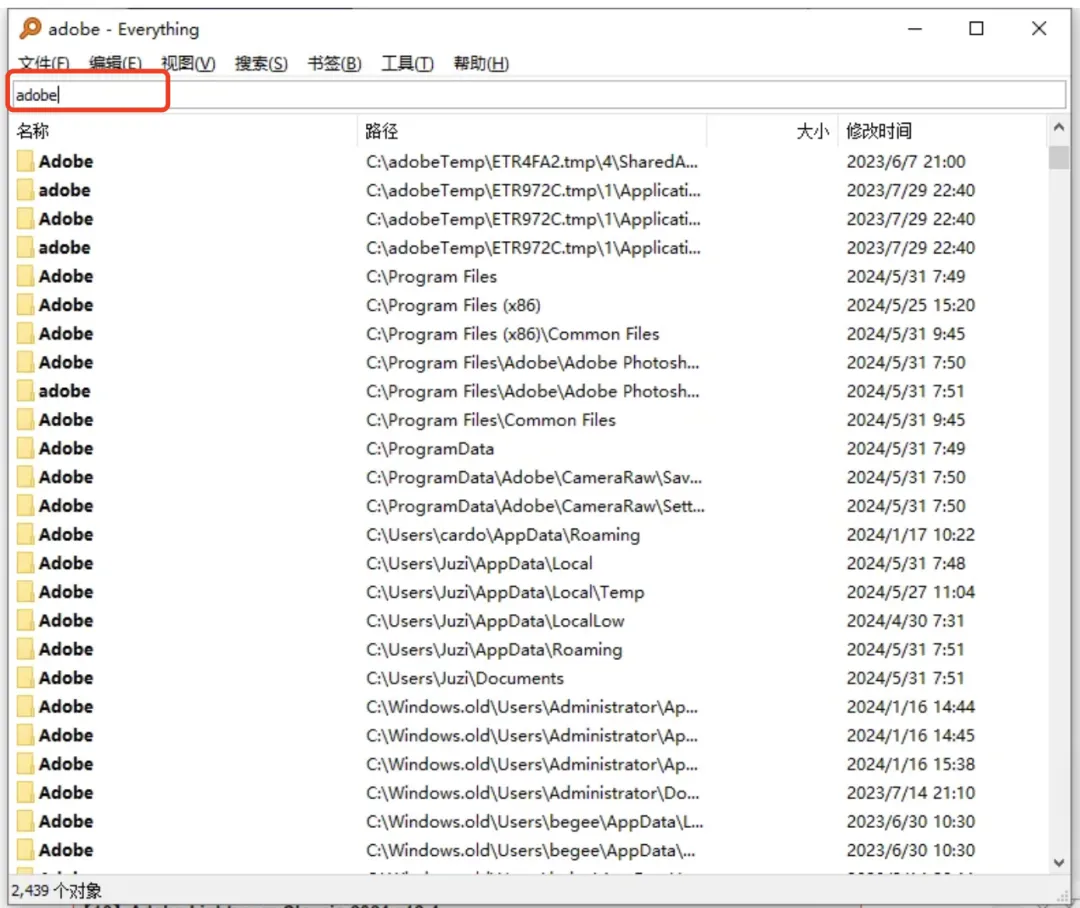This screenshot has height=908, width=1080.
Task: Click the vertical scrollbar thumb
Action: click(x=1059, y=157)
